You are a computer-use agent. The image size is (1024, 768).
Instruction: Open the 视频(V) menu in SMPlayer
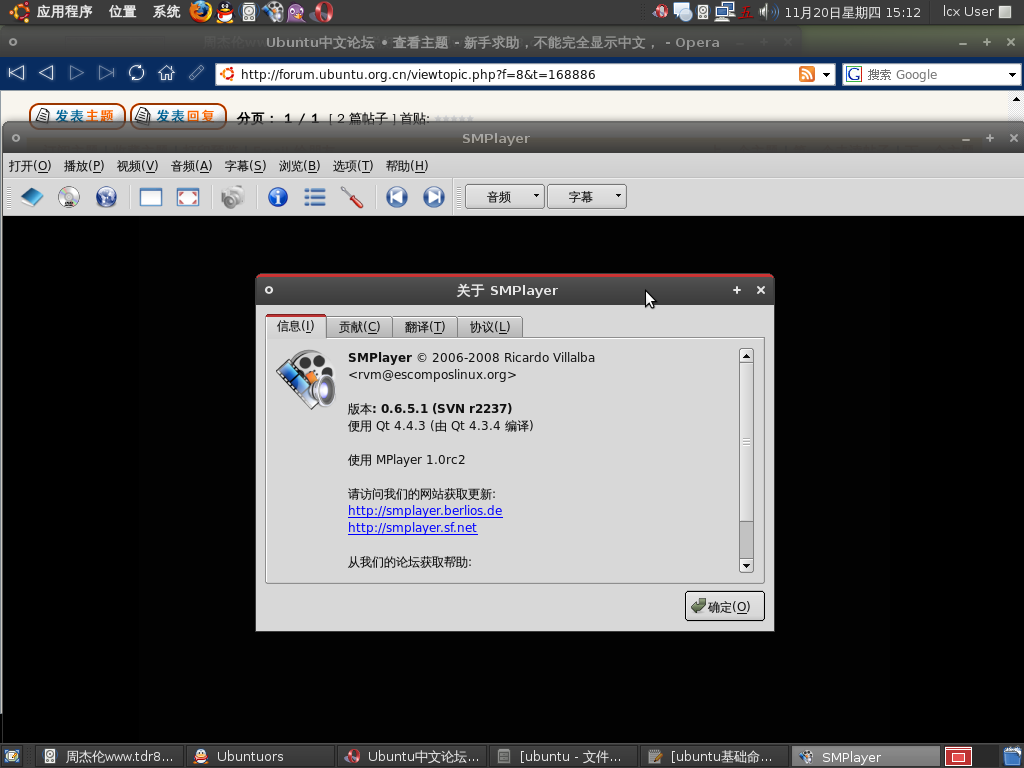(137, 166)
